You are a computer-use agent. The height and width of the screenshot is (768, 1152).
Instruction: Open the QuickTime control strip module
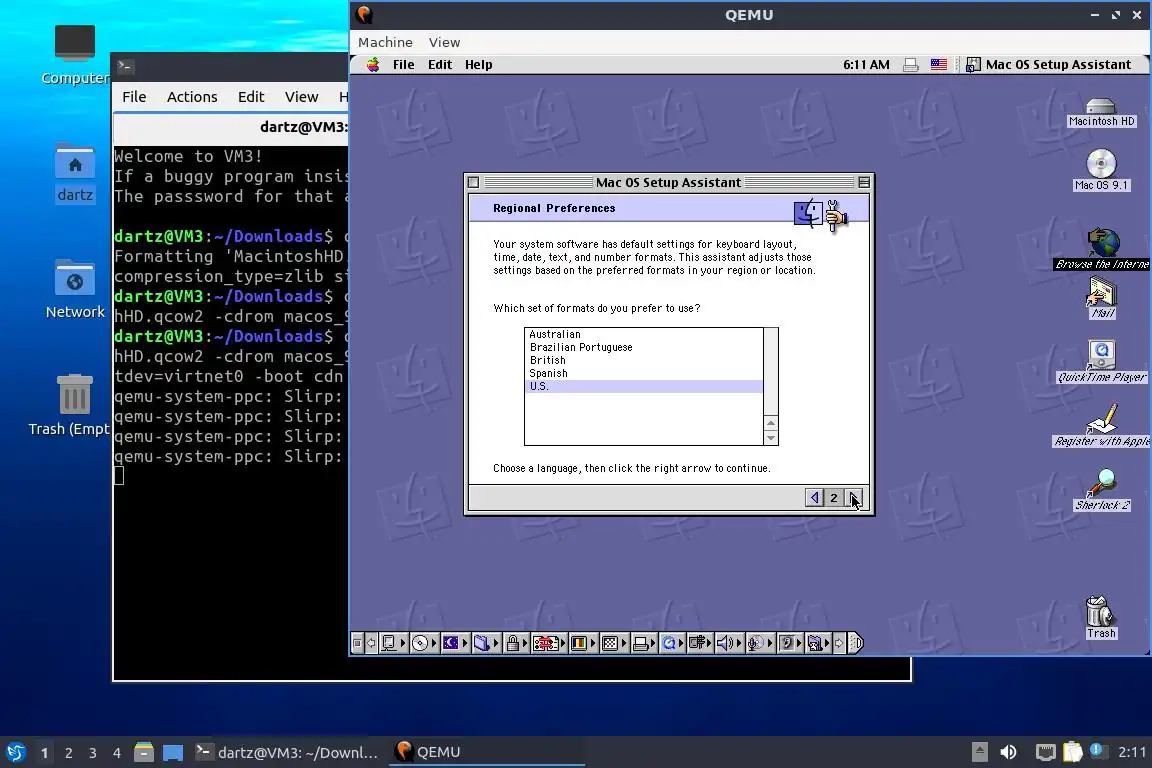coord(672,643)
